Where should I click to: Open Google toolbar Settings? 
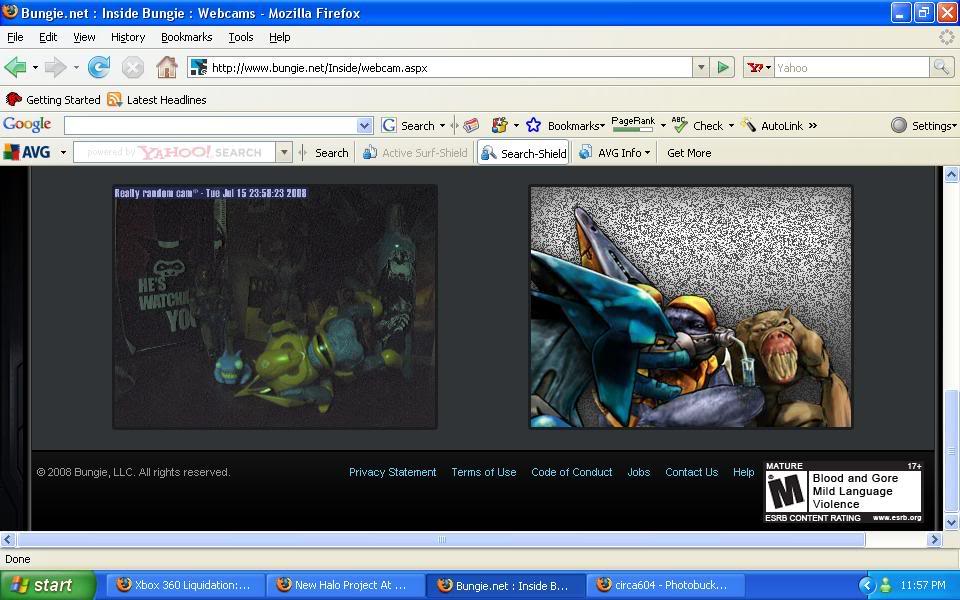tap(923, 126)
